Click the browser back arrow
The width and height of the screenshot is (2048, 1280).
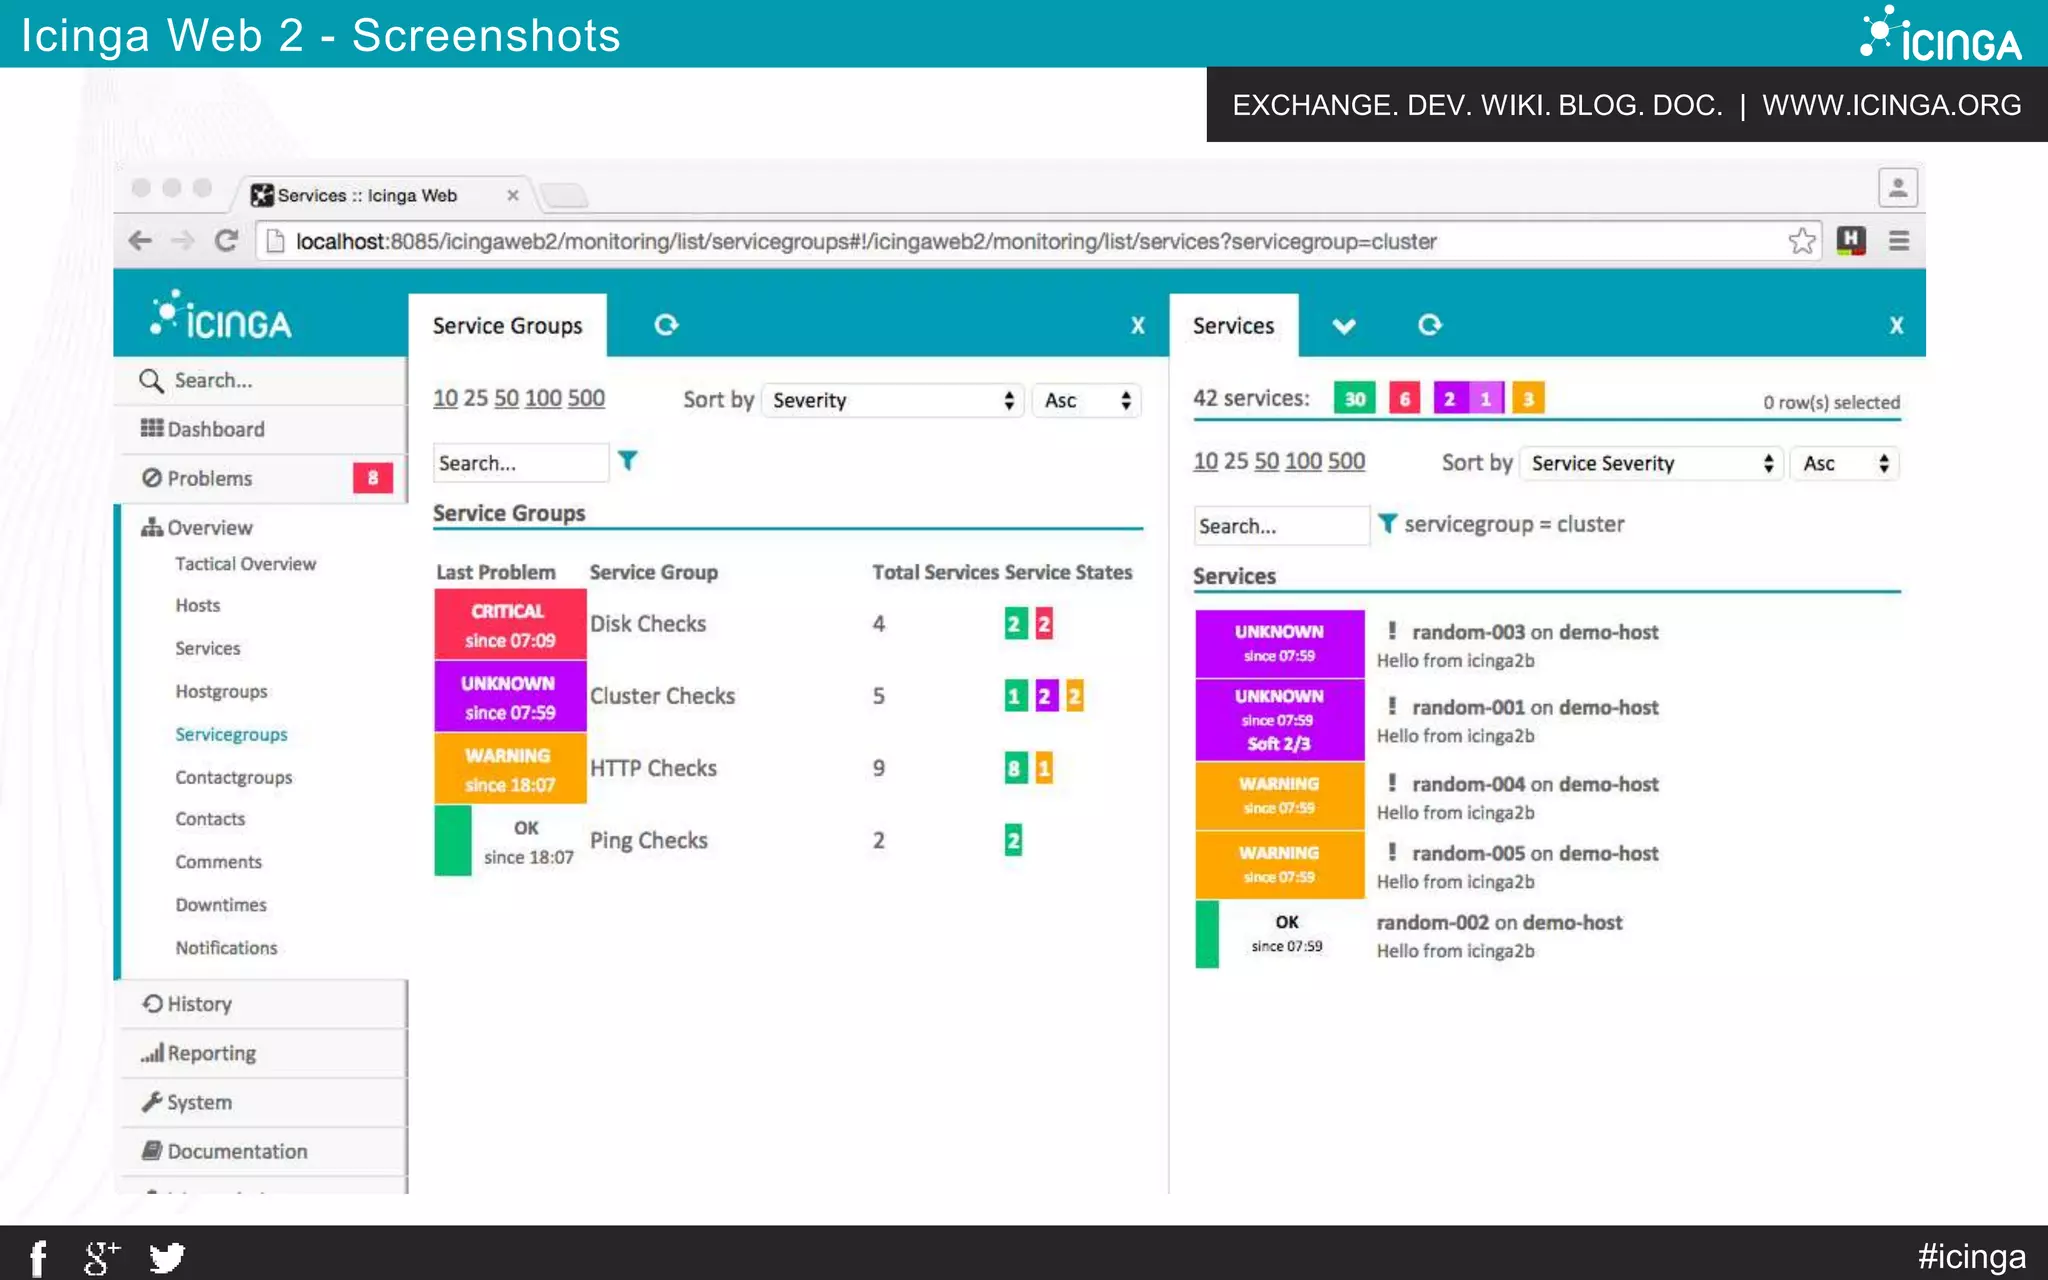click(140, 241)
